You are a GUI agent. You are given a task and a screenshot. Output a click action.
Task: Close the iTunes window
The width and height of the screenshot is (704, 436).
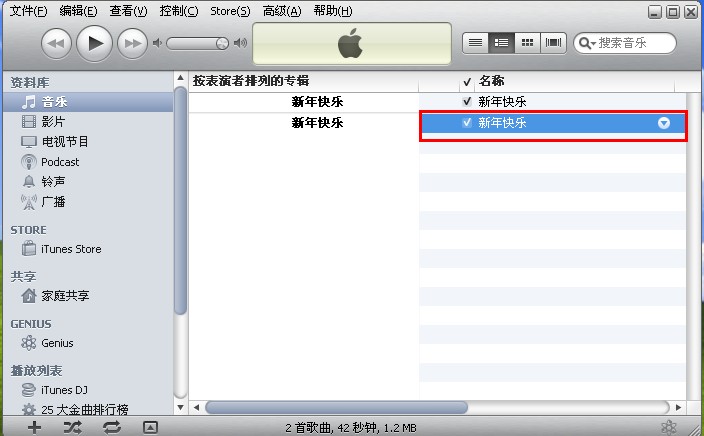click(691, 12)
